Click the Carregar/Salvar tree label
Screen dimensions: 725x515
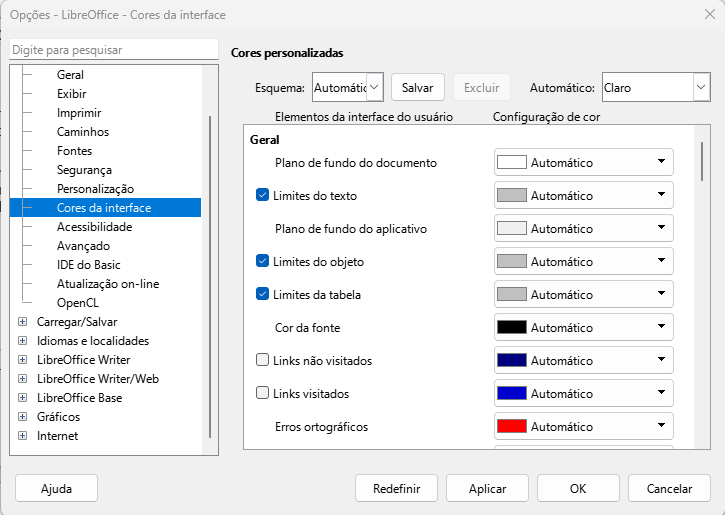pyautogui.click(x=77, y=322)
